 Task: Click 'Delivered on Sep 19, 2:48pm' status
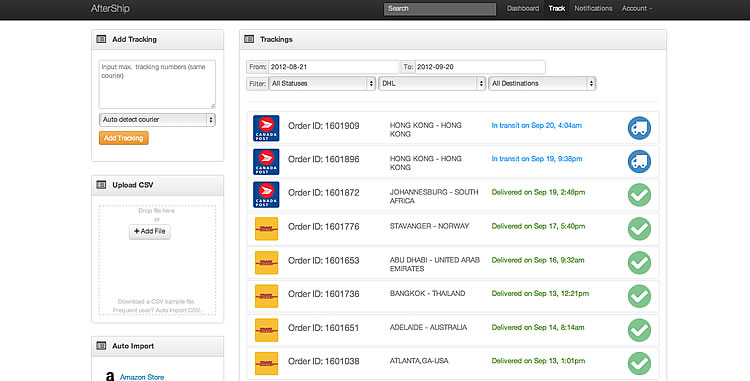pyautogui.click(x=538, y=192)
